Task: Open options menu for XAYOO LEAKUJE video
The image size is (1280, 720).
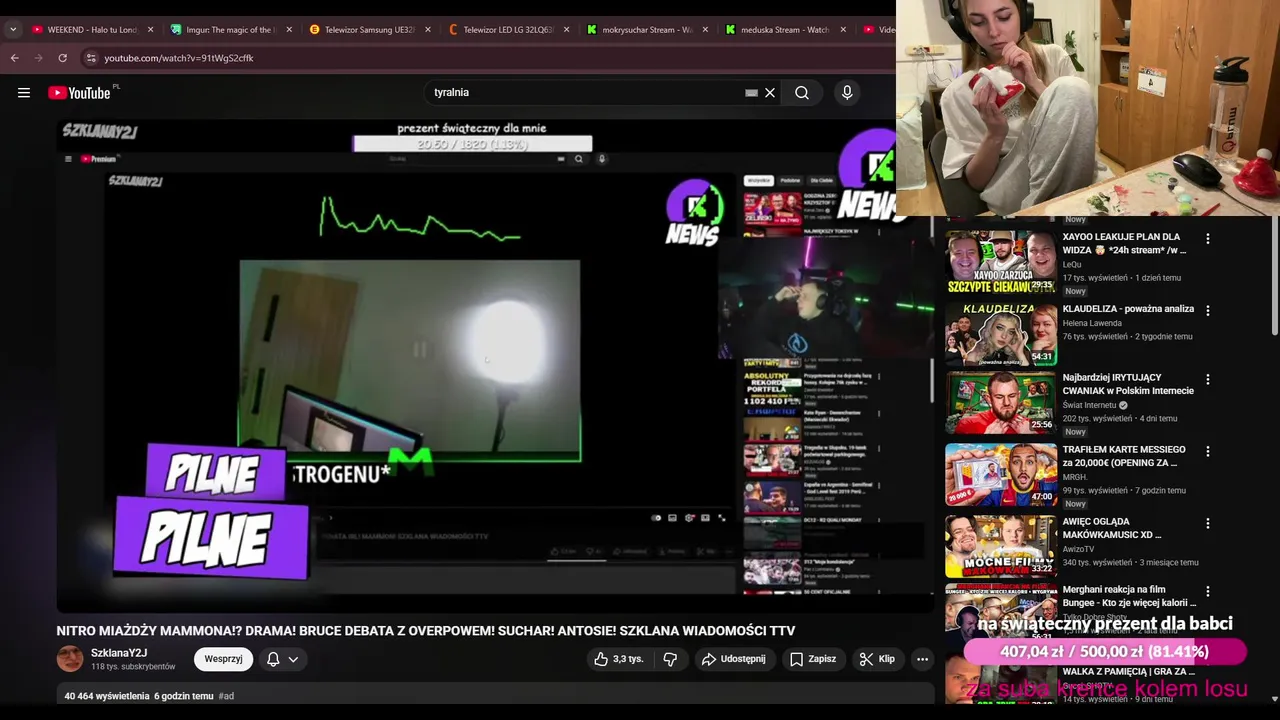Action: coord(1208,239)
